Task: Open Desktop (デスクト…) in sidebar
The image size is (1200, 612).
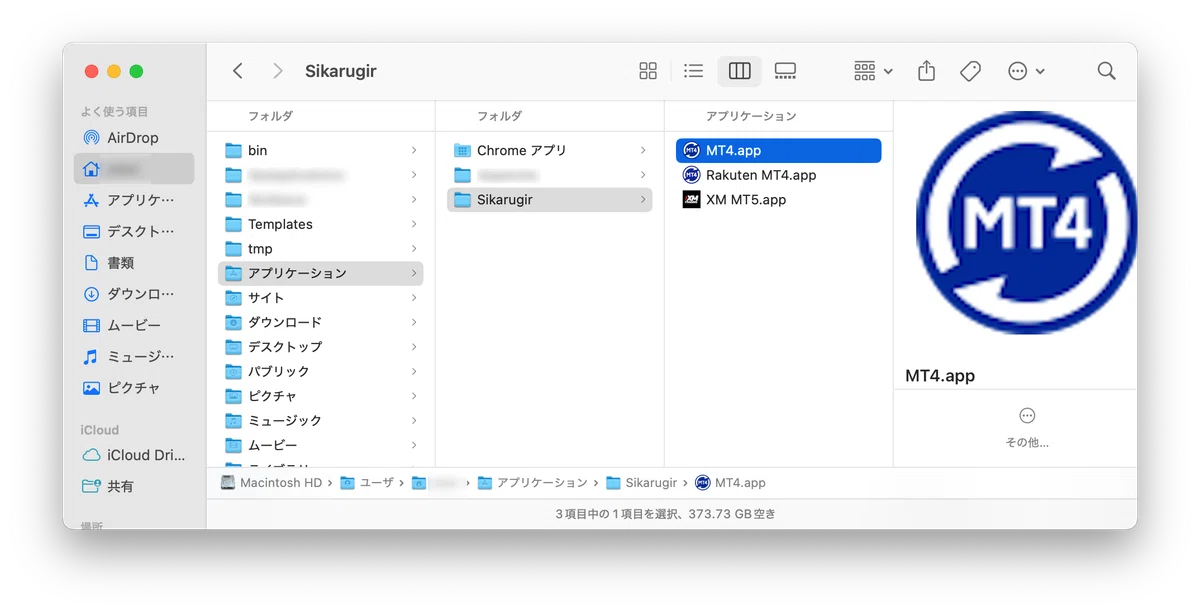Action: point(134,231)
